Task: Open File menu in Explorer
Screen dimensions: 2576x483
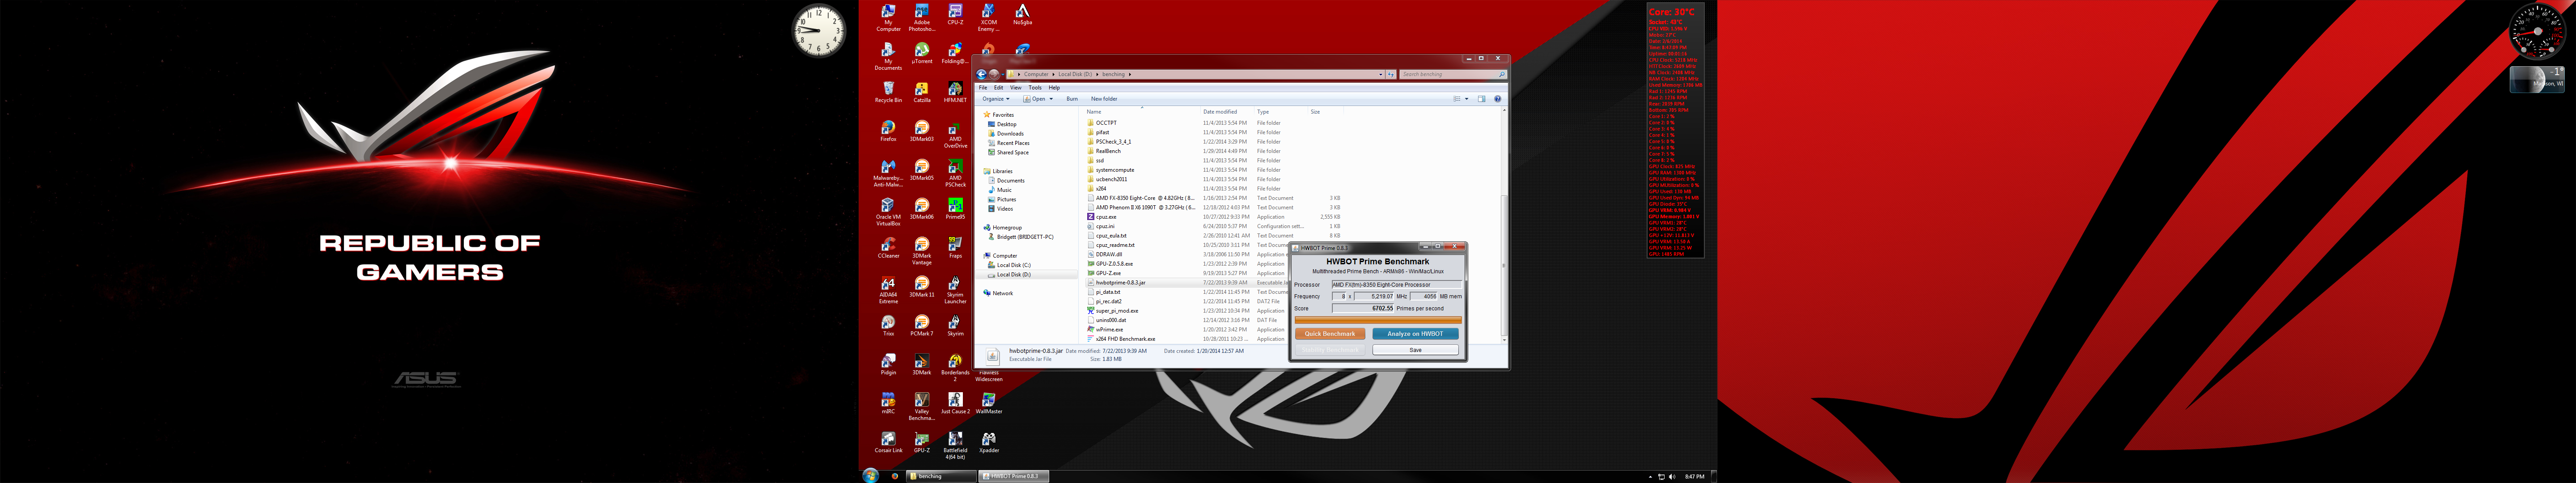Action: click(983, 88)
